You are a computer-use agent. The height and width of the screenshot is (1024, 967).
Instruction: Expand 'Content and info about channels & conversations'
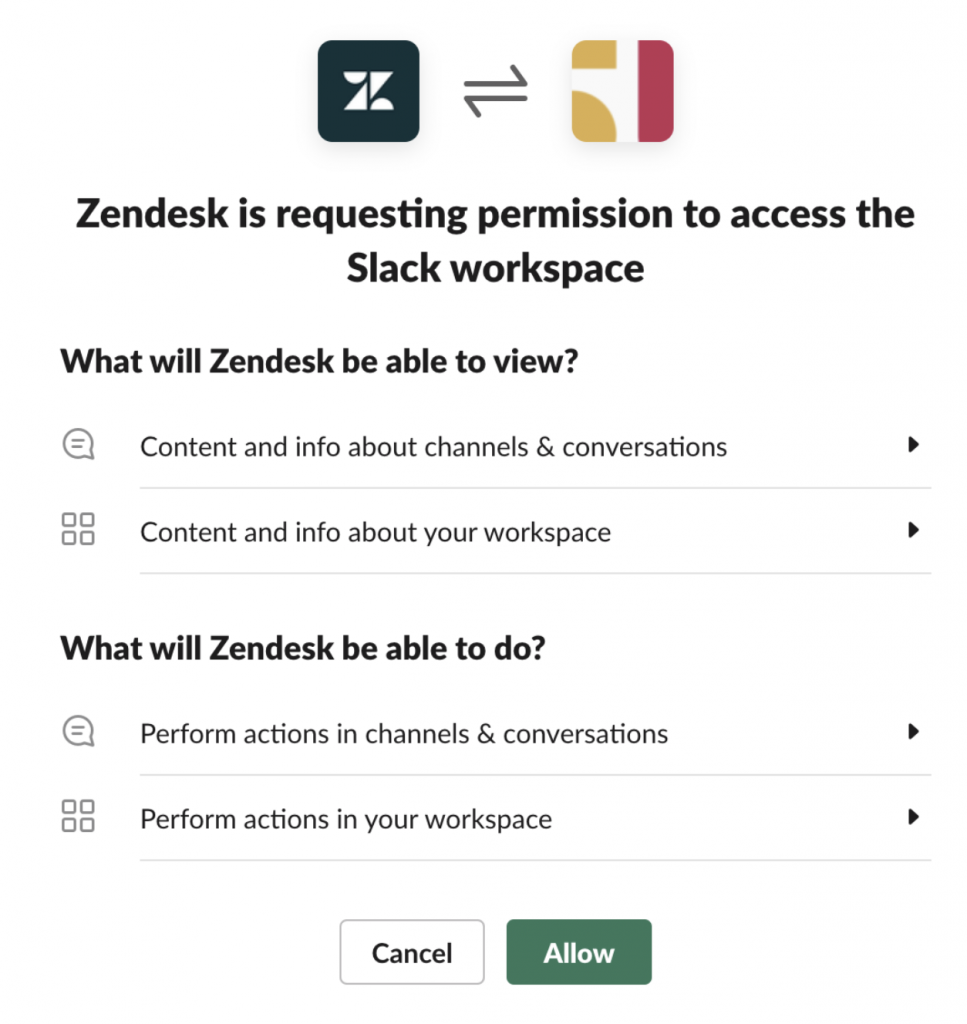(x=433, y=447)
